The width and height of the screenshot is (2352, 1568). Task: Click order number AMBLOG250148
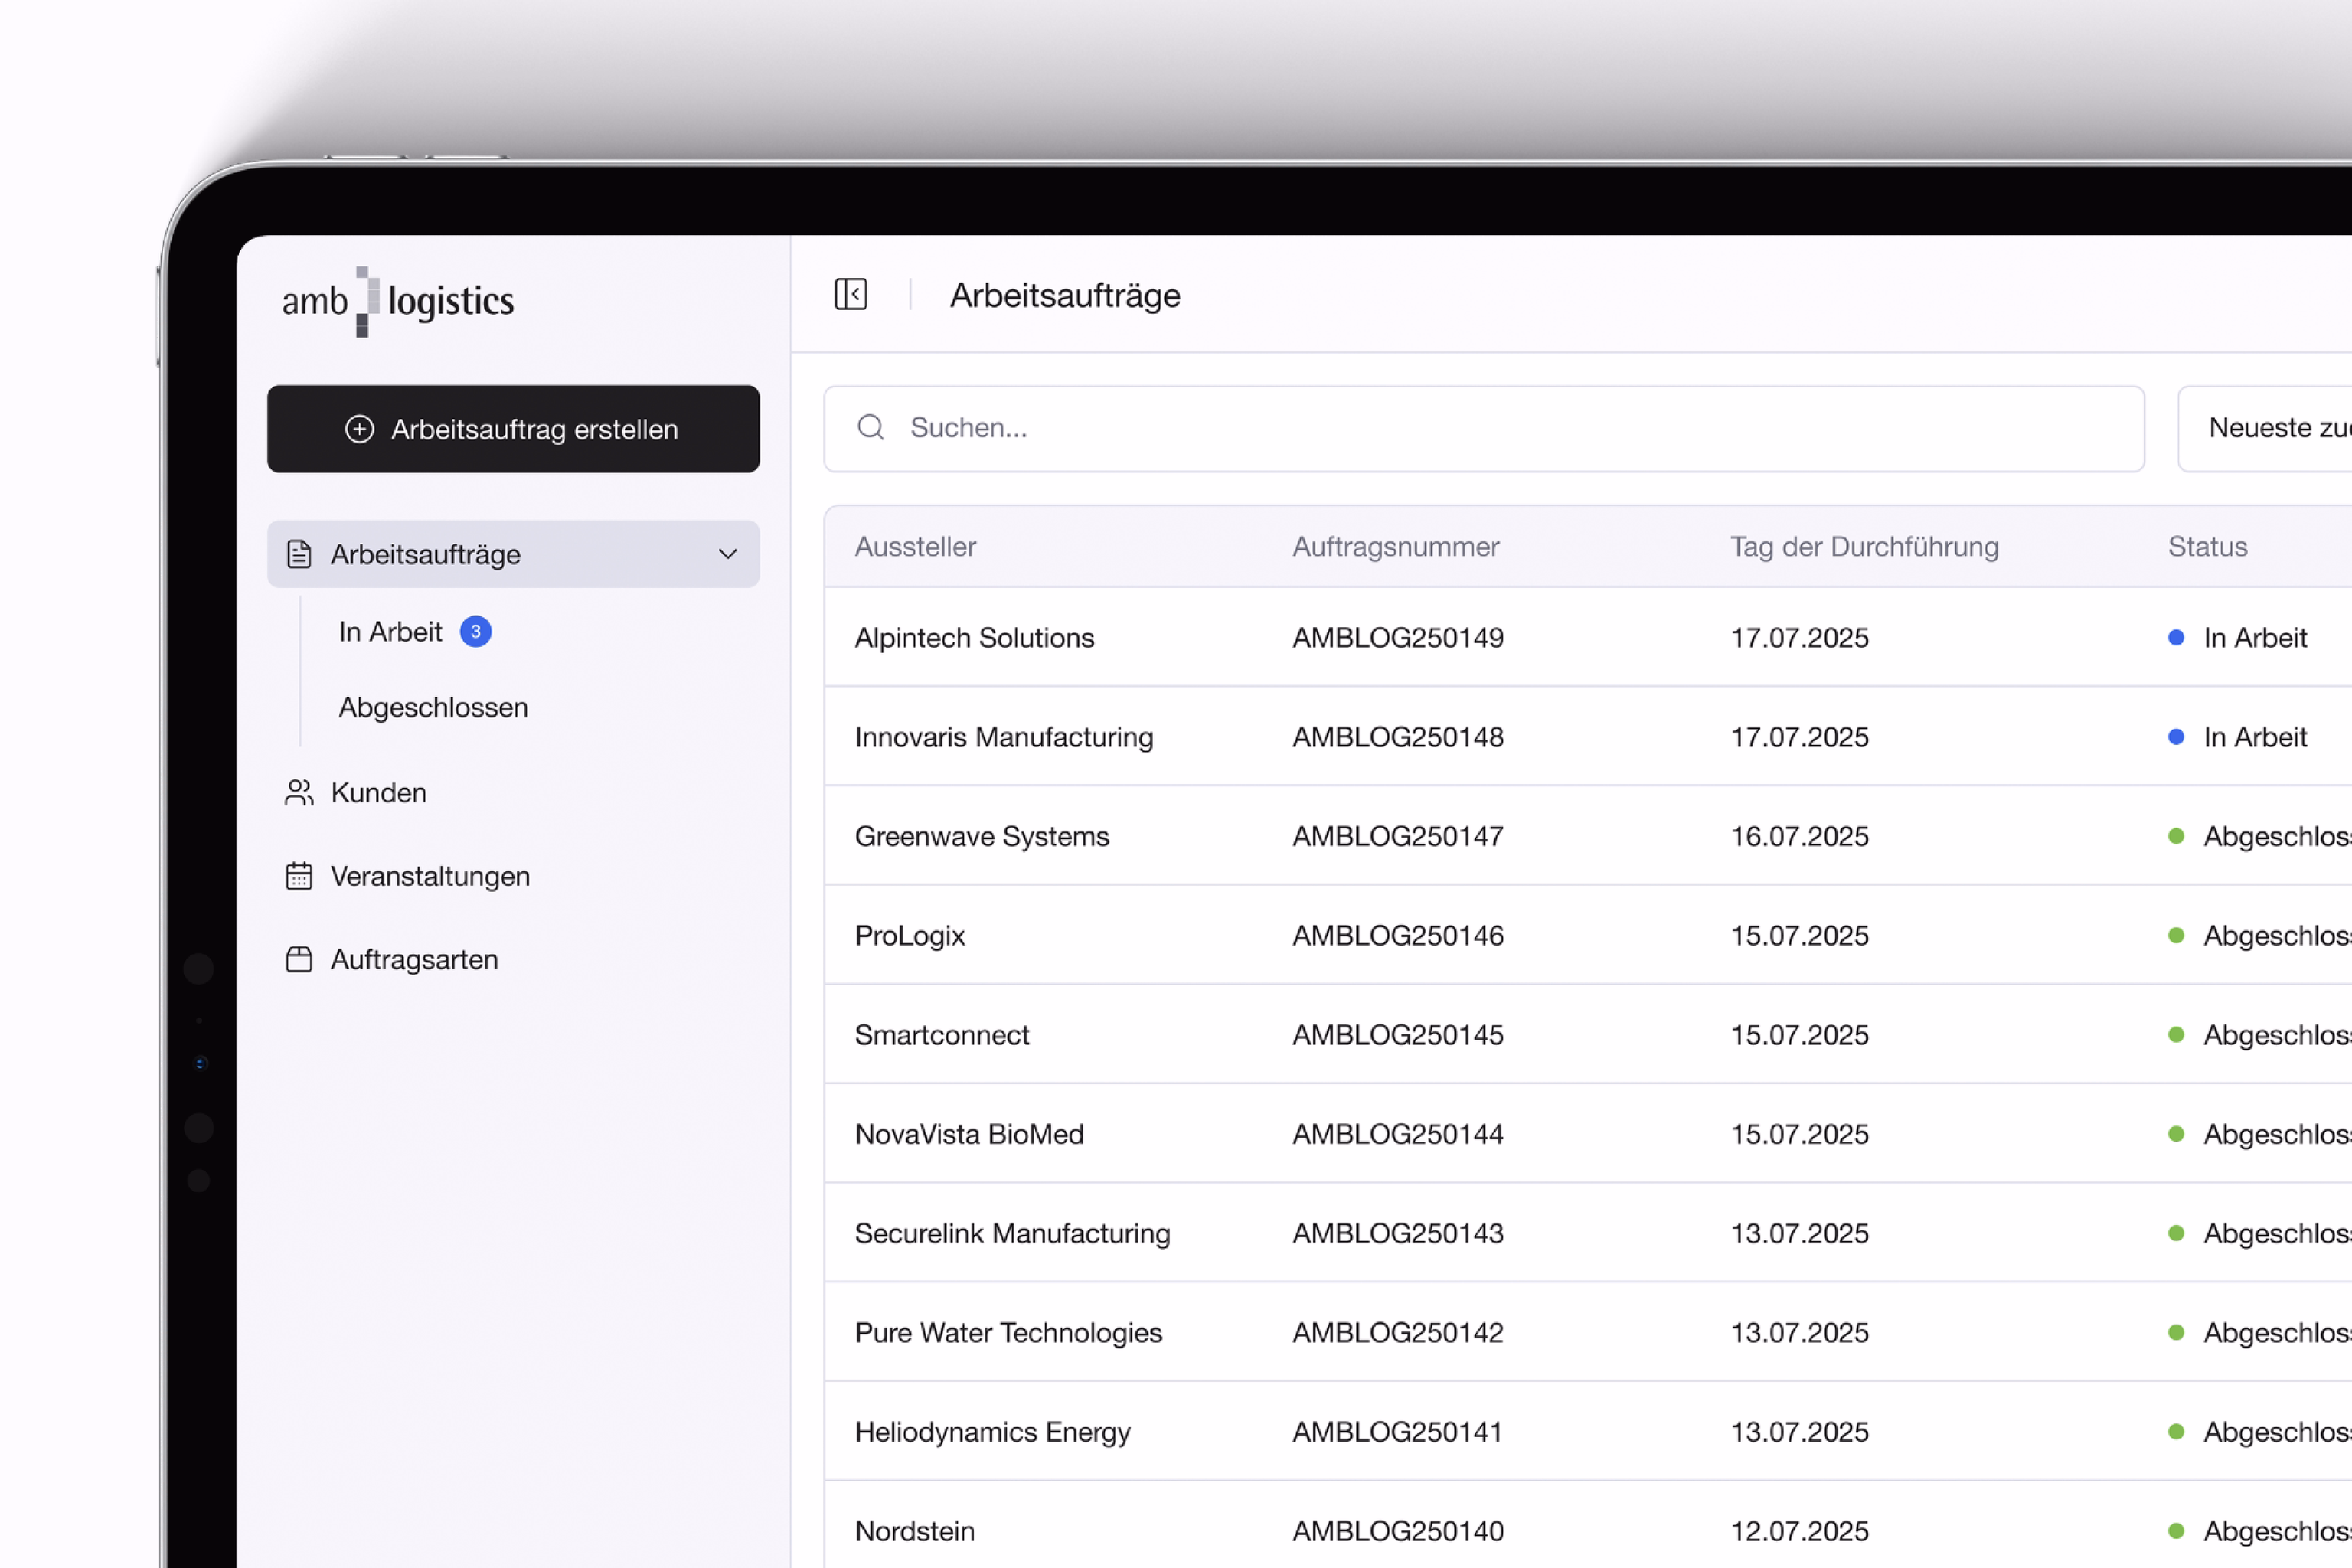[x=1398, y=737]
